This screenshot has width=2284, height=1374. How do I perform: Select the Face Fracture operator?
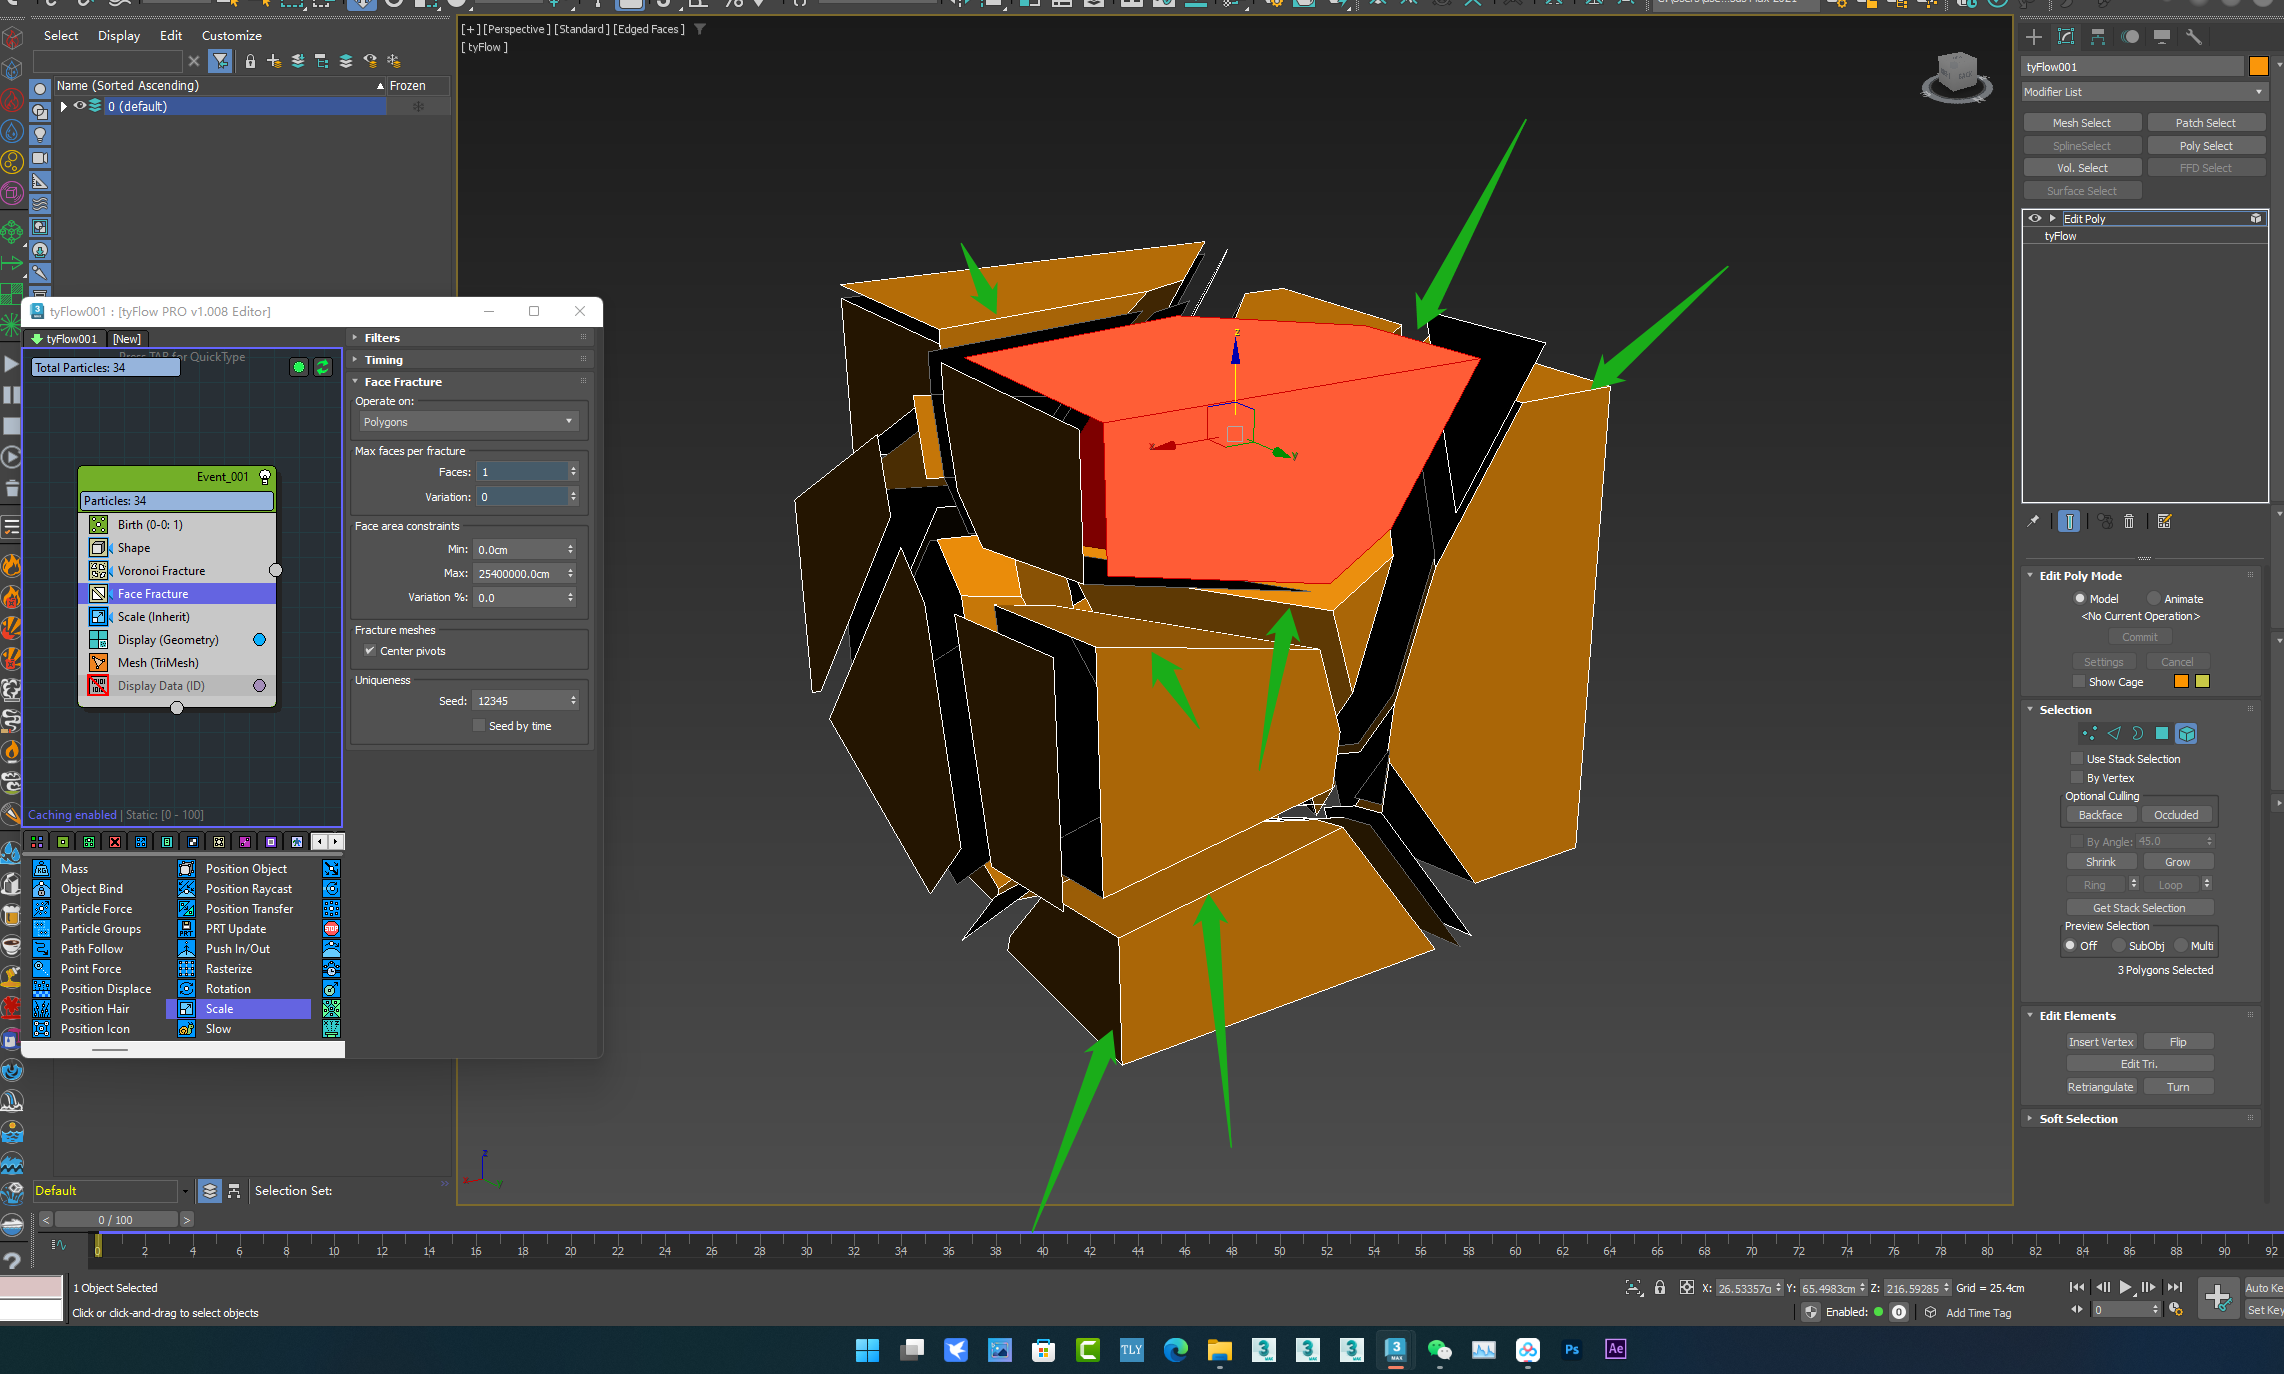(153, 594)
